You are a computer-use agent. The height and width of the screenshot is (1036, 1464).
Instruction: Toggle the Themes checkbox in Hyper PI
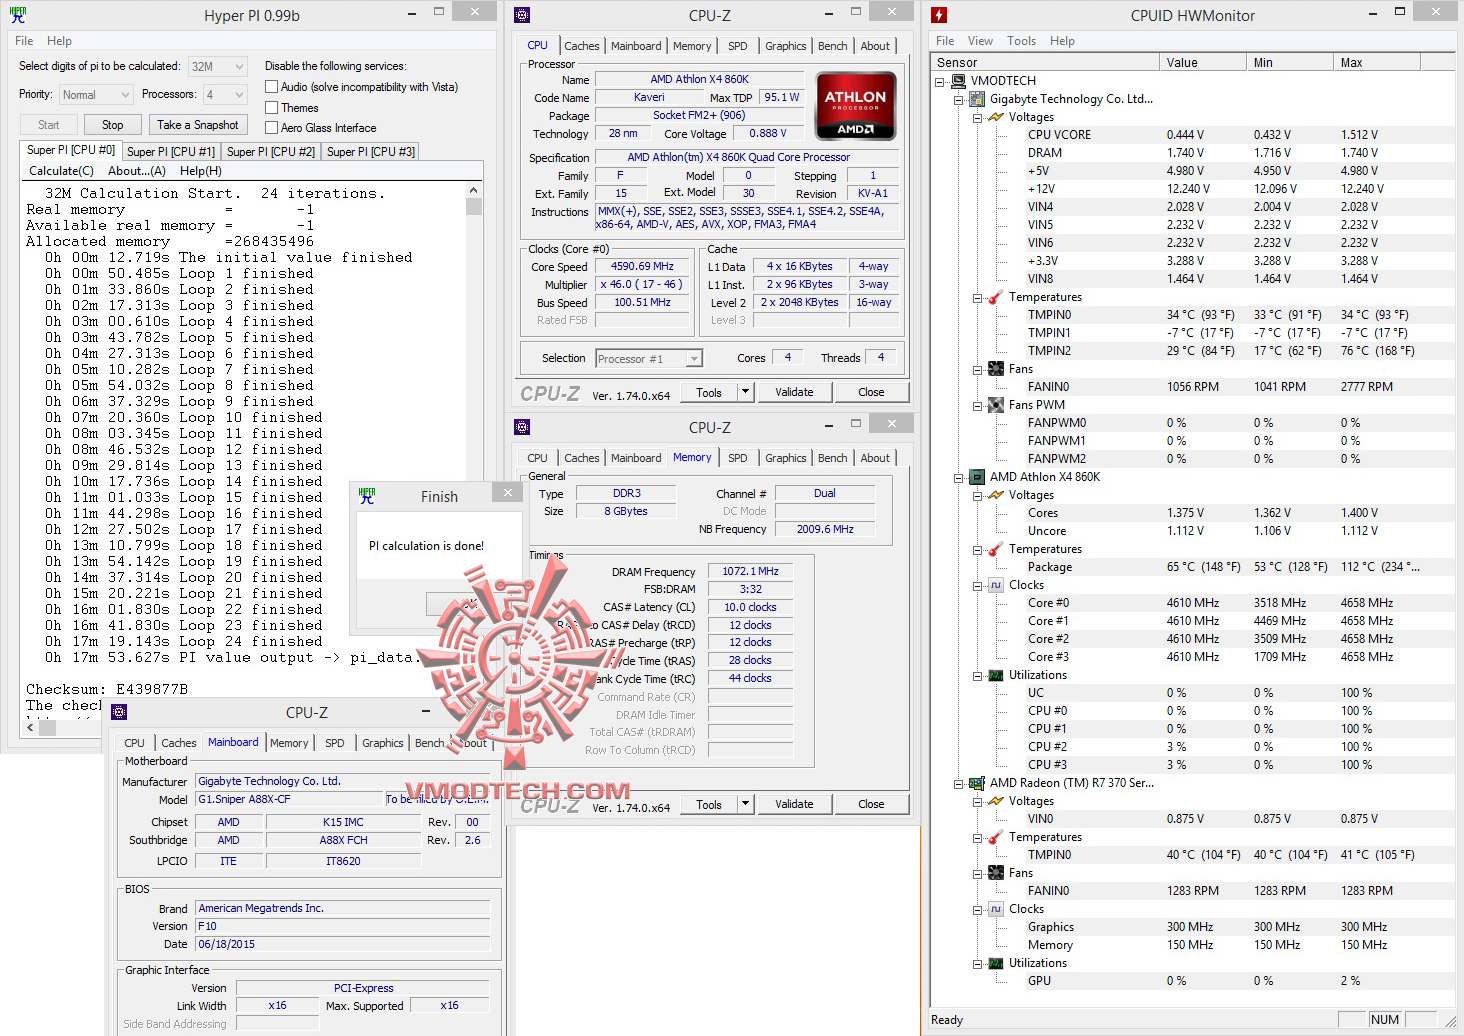(271, 107)
